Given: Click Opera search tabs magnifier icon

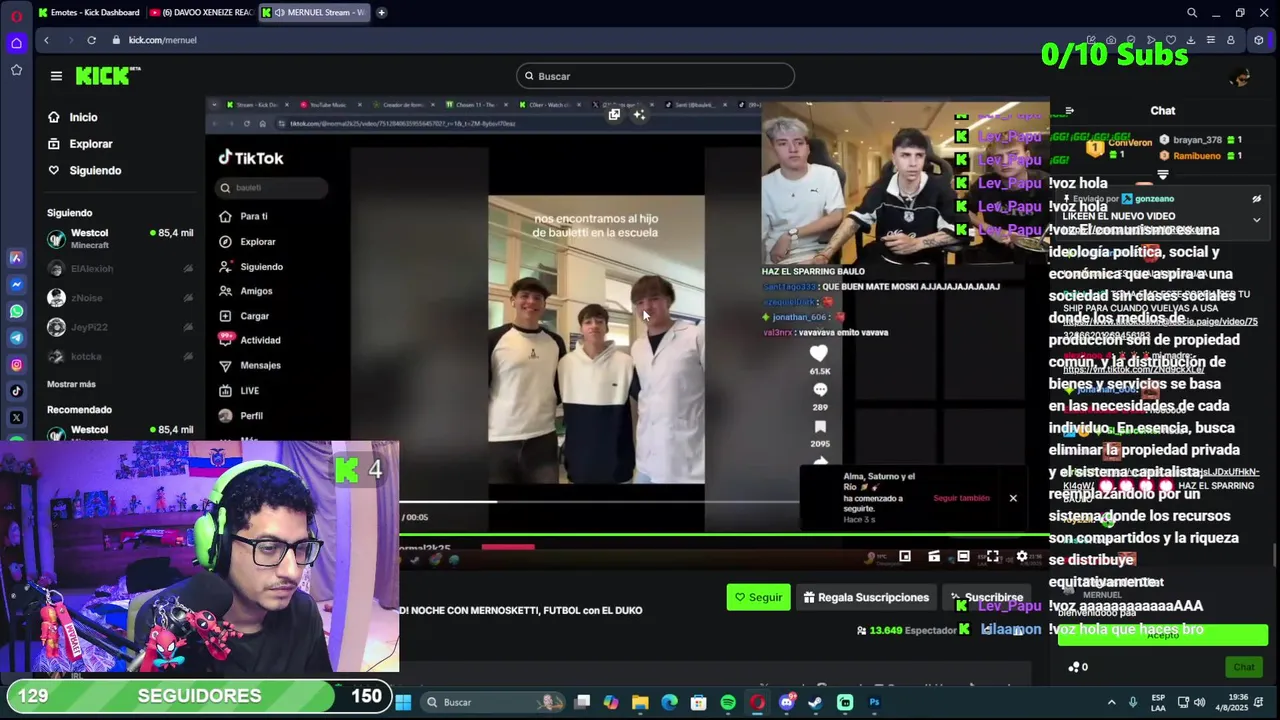Looking at the screenshot, I should 1192,13.
